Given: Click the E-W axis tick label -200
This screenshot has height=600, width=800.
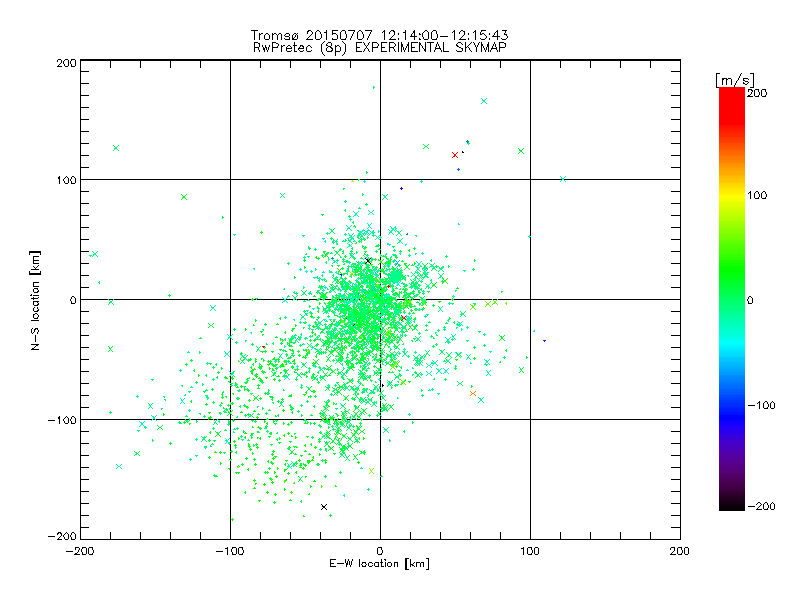Looking at the screenshot, I should click(80, 552).
